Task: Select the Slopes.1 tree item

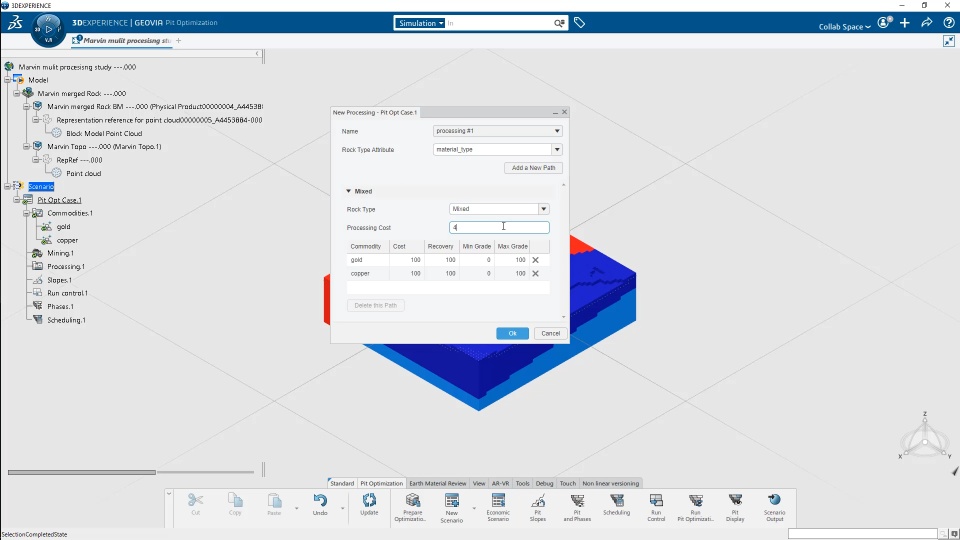Action: pyautogui.click(x=59, y=280)
